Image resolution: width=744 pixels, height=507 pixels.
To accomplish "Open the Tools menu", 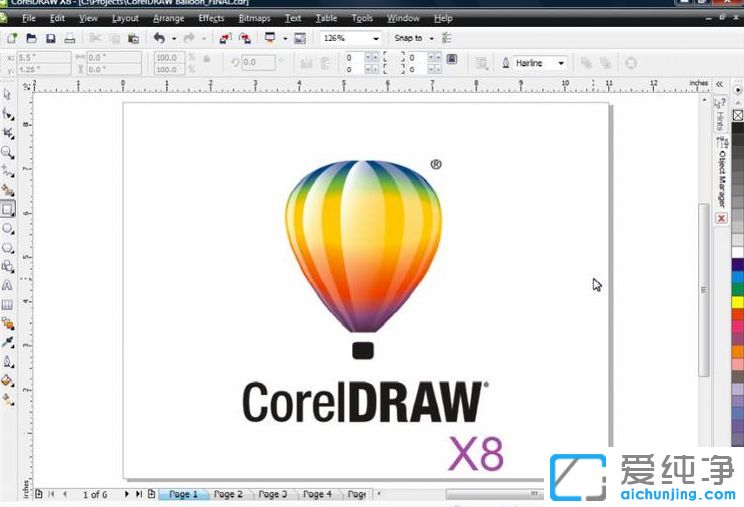I will pyautogui.click(x=362, y=18).
